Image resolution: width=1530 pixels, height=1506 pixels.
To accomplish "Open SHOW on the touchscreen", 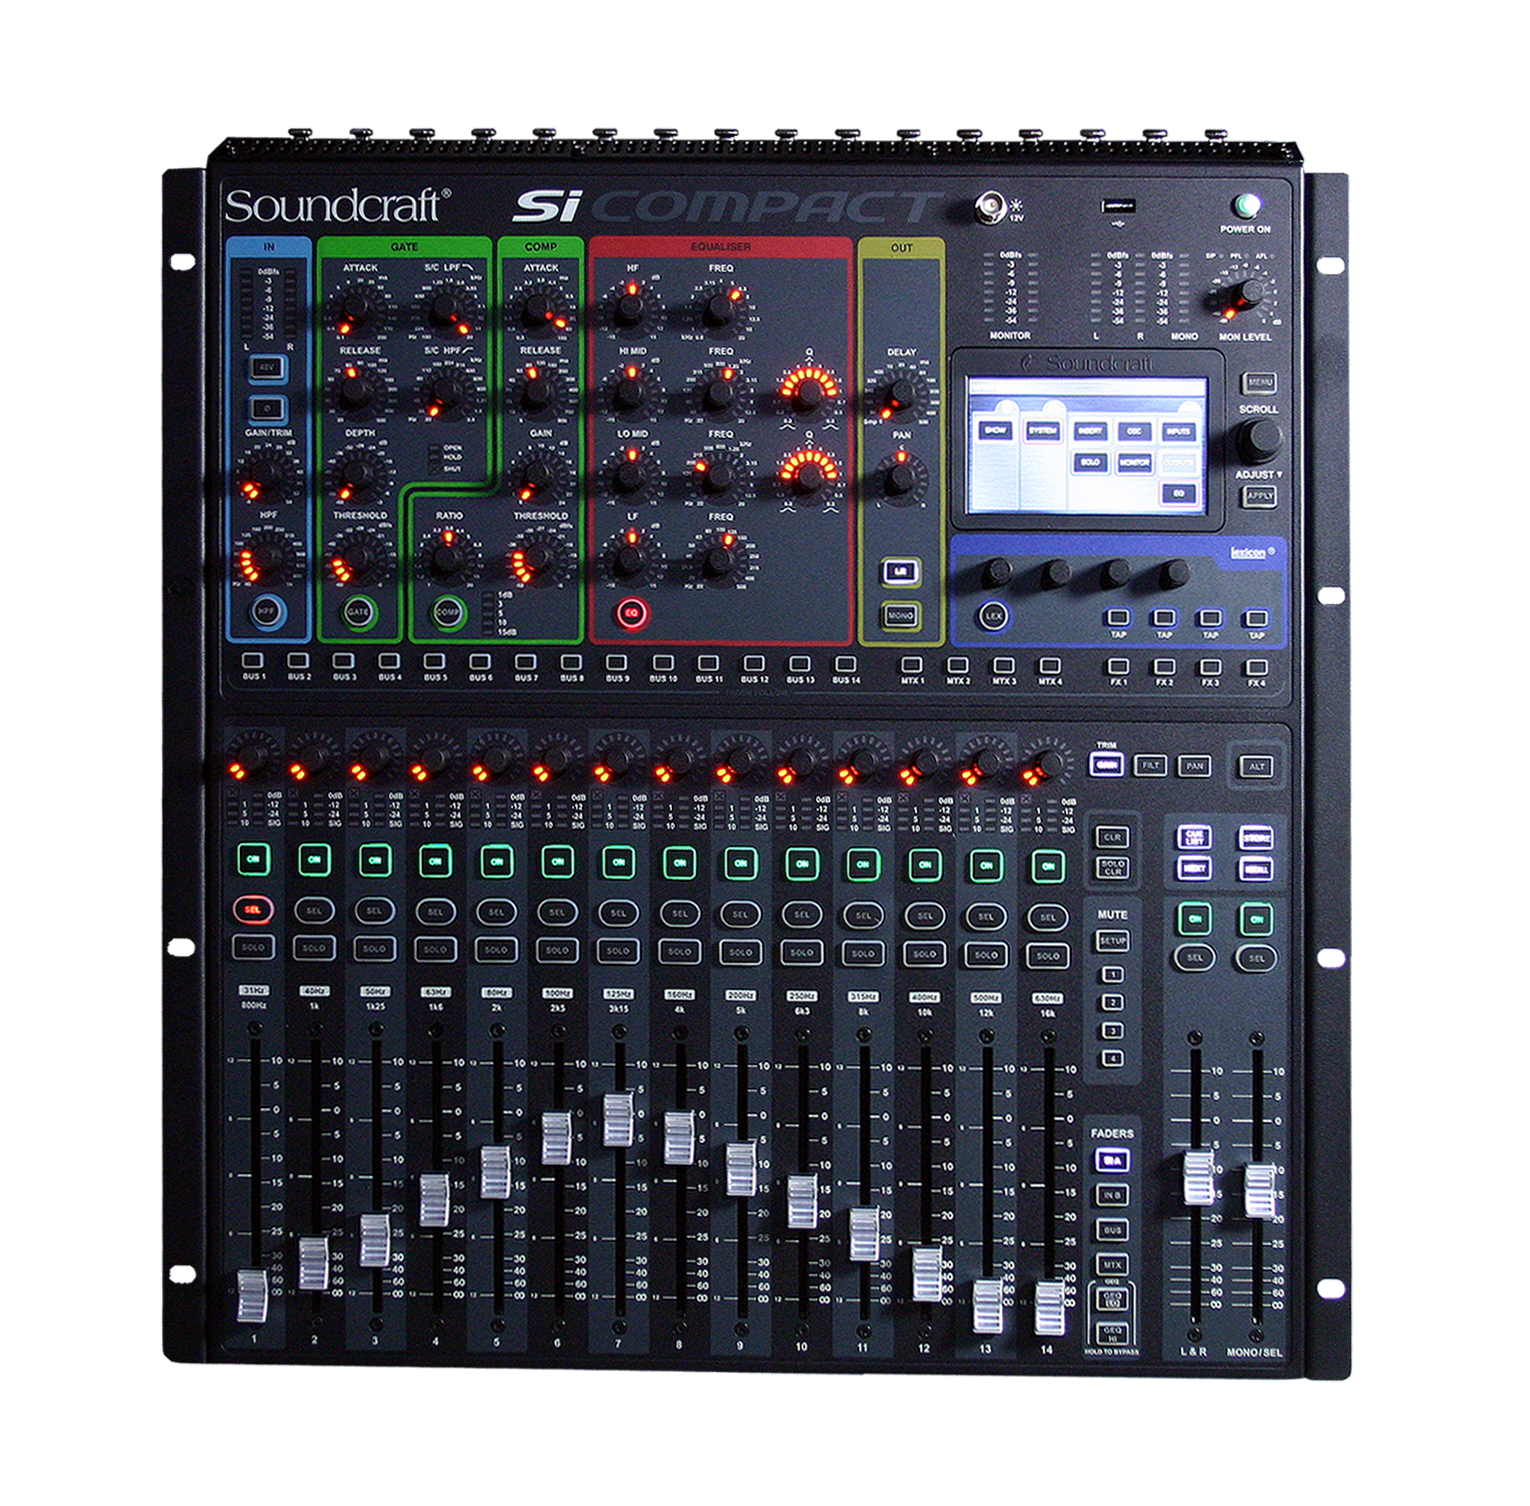I will pyautogui.click(x=995, y=430).
